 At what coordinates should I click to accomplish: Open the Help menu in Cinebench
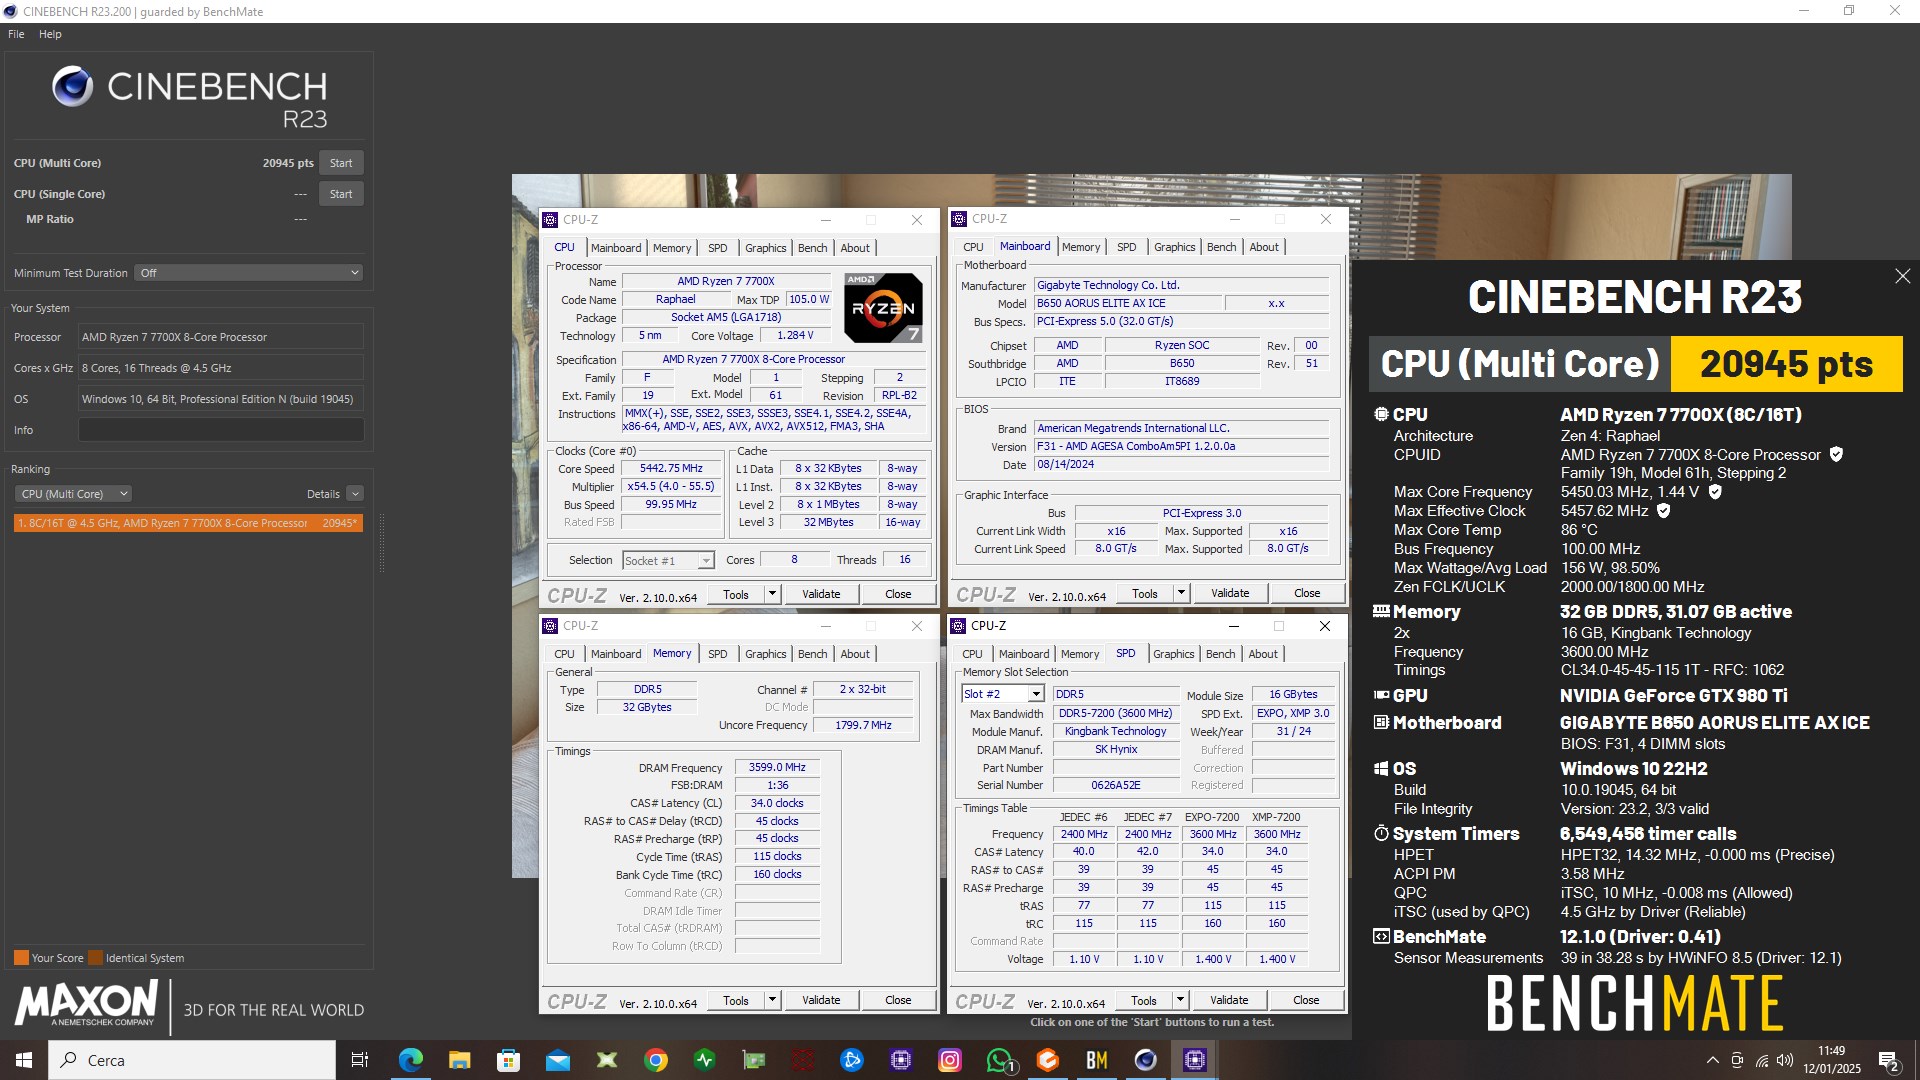50,34
